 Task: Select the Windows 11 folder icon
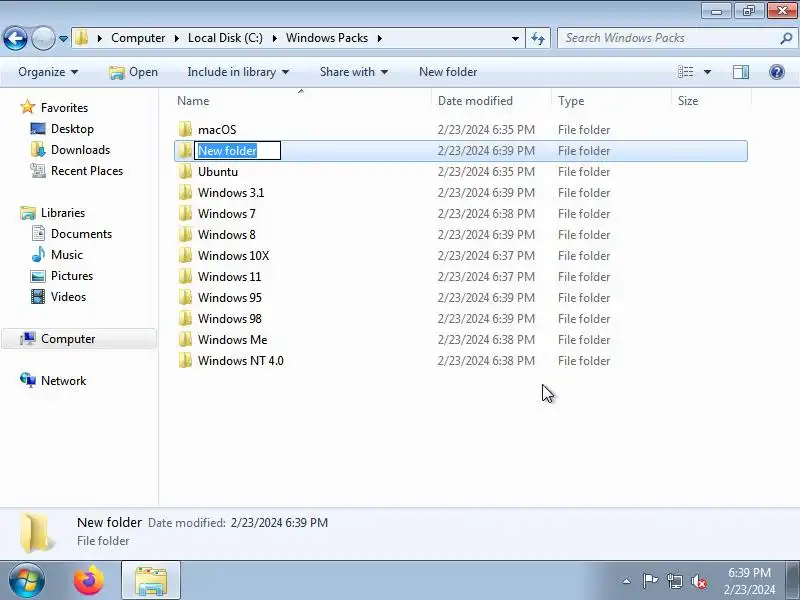(x=185, y=276)
